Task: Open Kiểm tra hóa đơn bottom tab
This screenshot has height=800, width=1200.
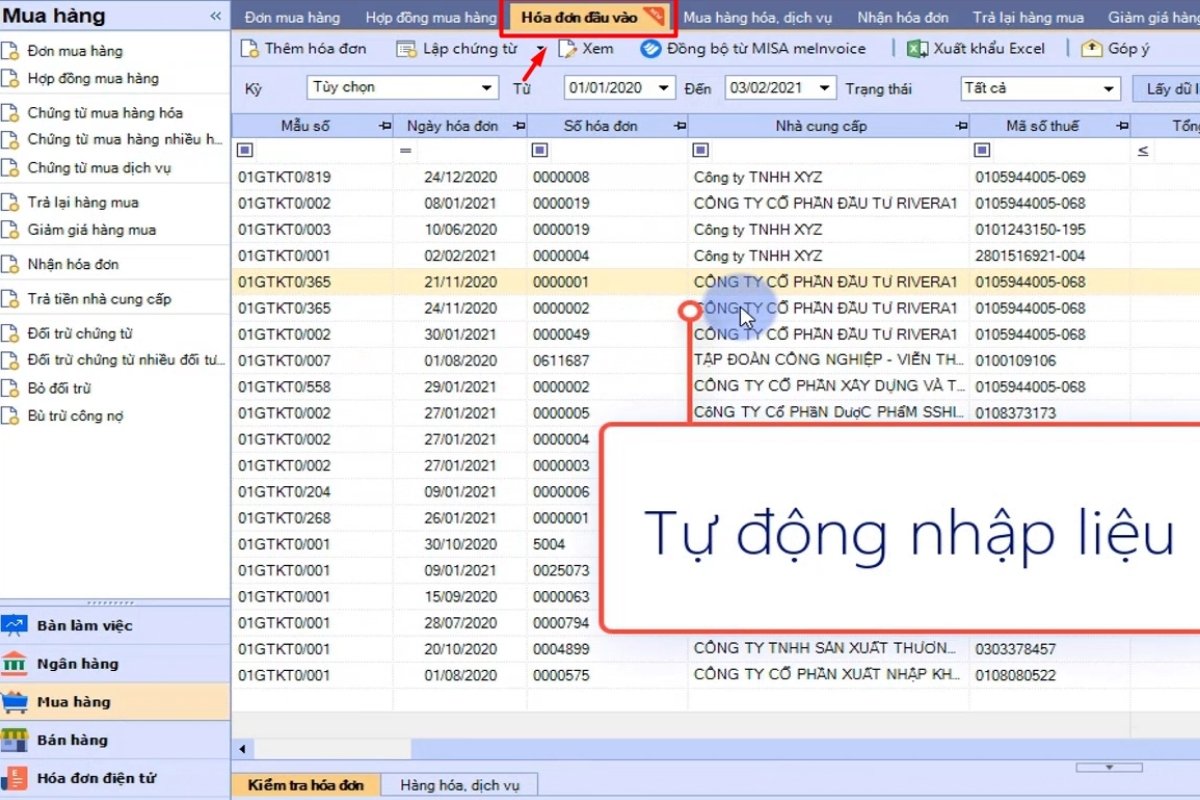Action: 306,785
